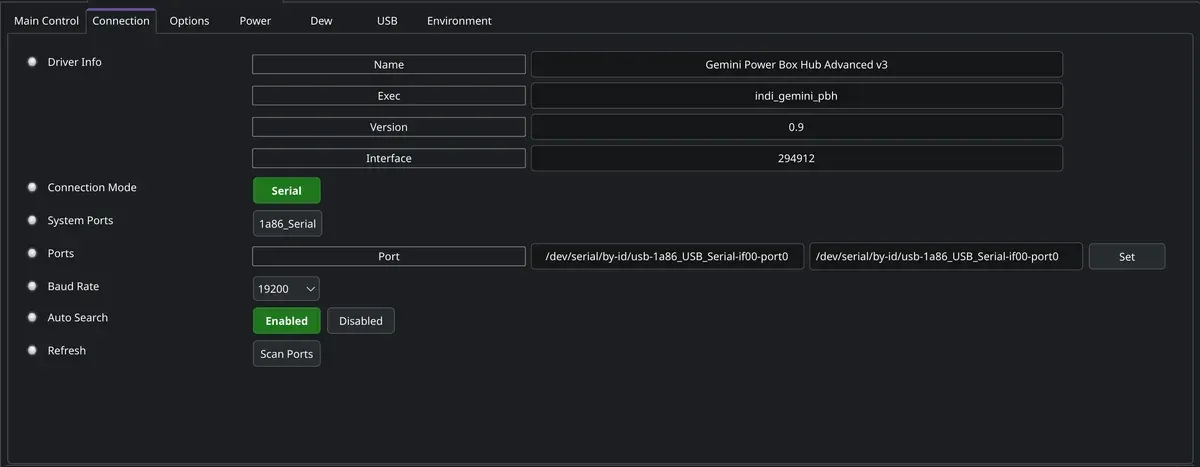Image resolution: width=1200 pixels, height=467 pixels.
Task: Click the Scan Ports button
Action: pyautogui.click(x=287, y=354)
